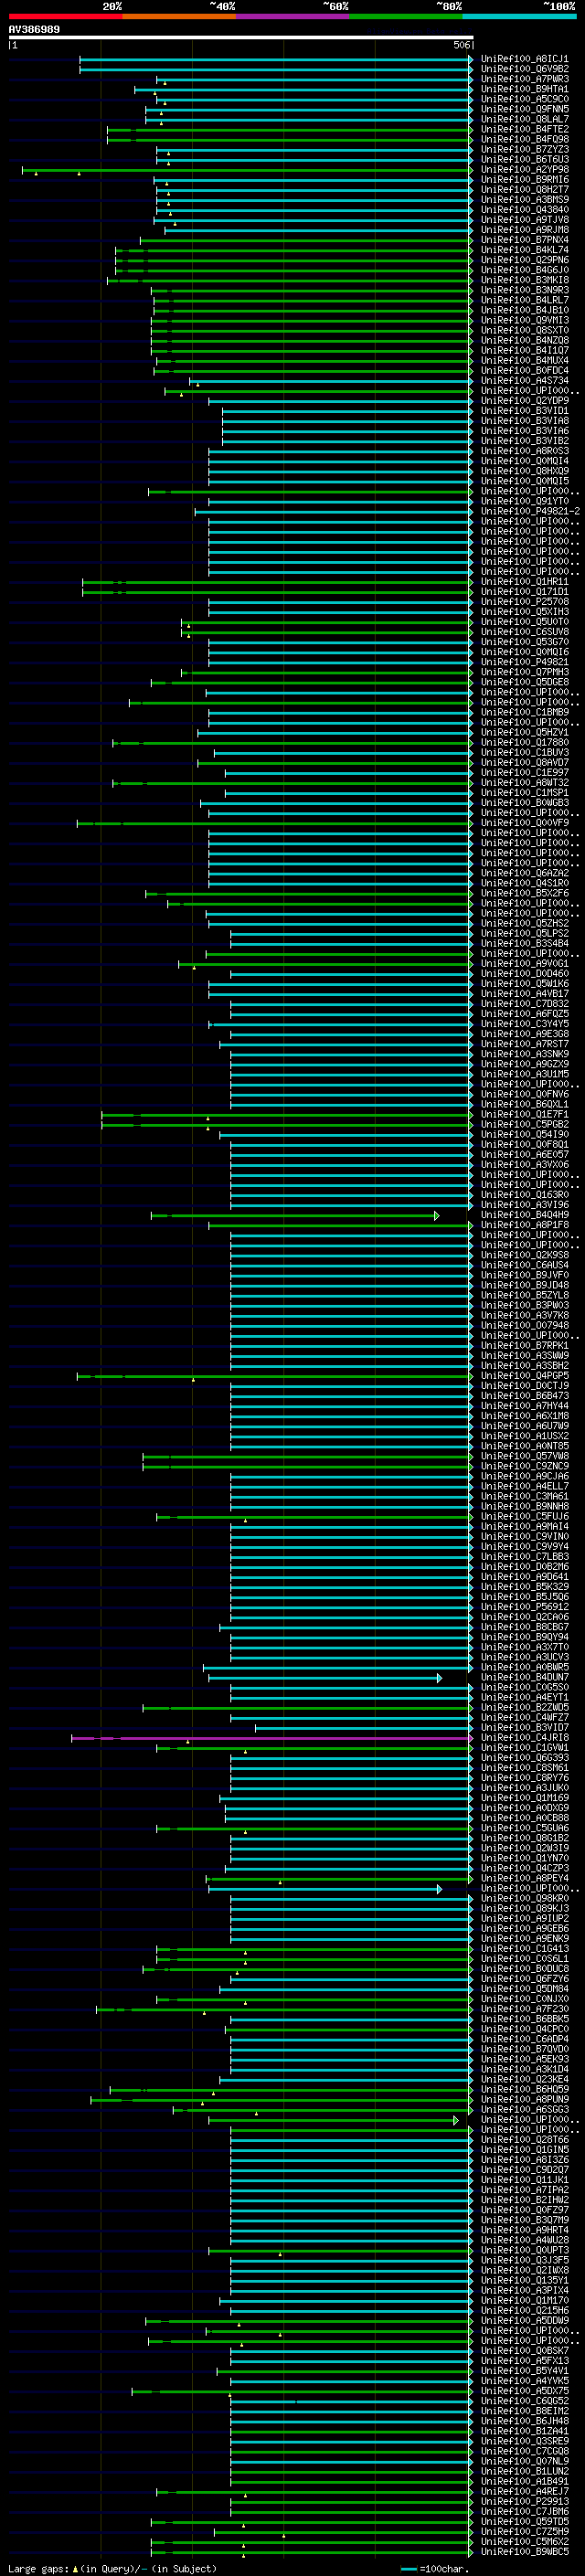This screenshot has width=585, height=2576.
Task: Click the white query sequence bar
Action: (x=241, y=38)
